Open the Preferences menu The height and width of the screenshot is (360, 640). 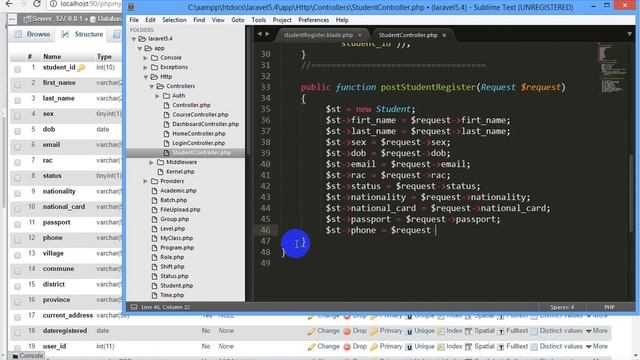pos(313,20)
